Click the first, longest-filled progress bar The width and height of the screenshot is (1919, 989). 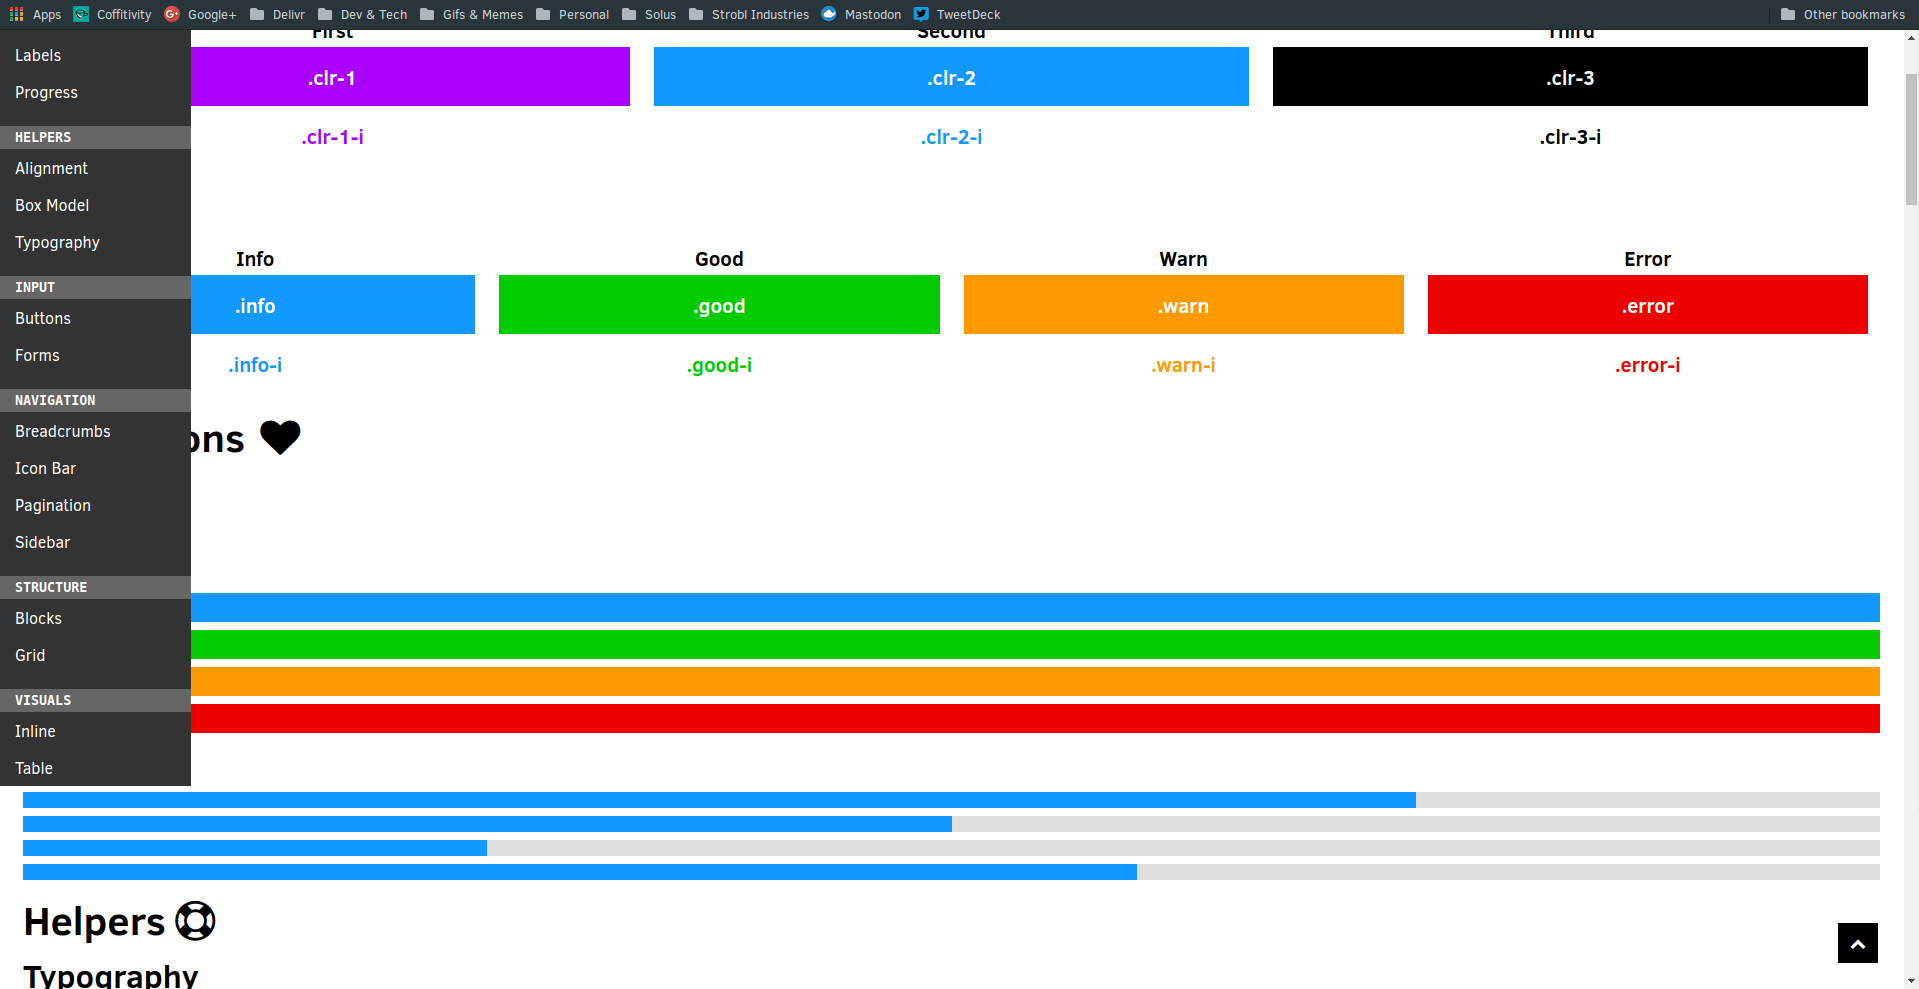(951, 800)
